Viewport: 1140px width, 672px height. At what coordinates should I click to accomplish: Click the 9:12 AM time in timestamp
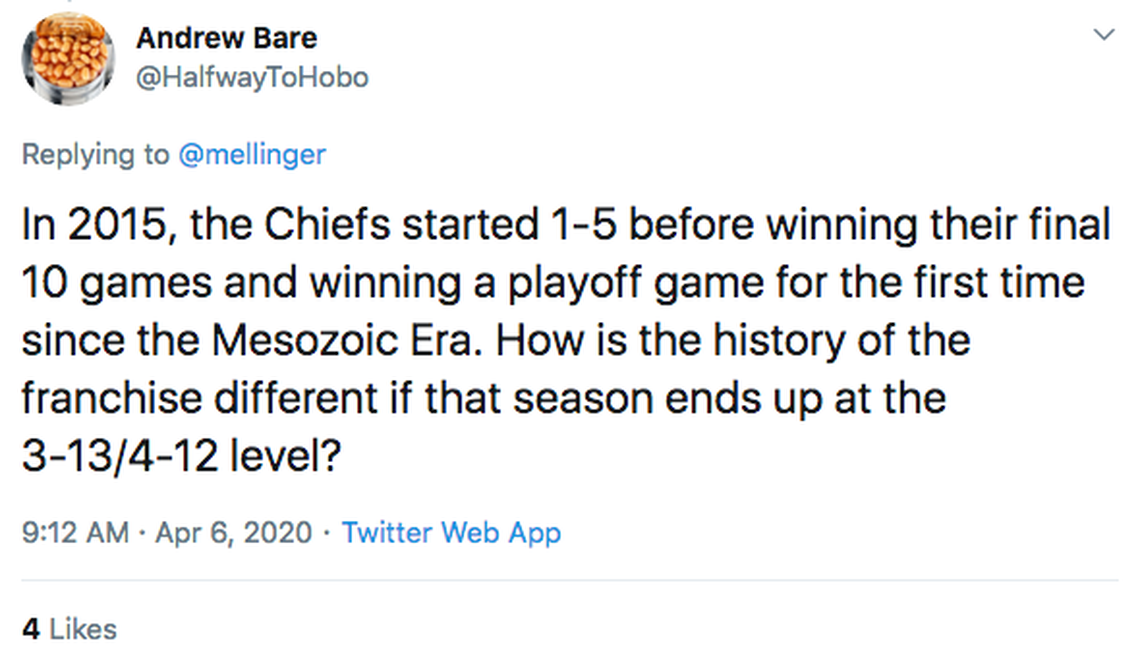pyautogui.click(x=75, y=532)
